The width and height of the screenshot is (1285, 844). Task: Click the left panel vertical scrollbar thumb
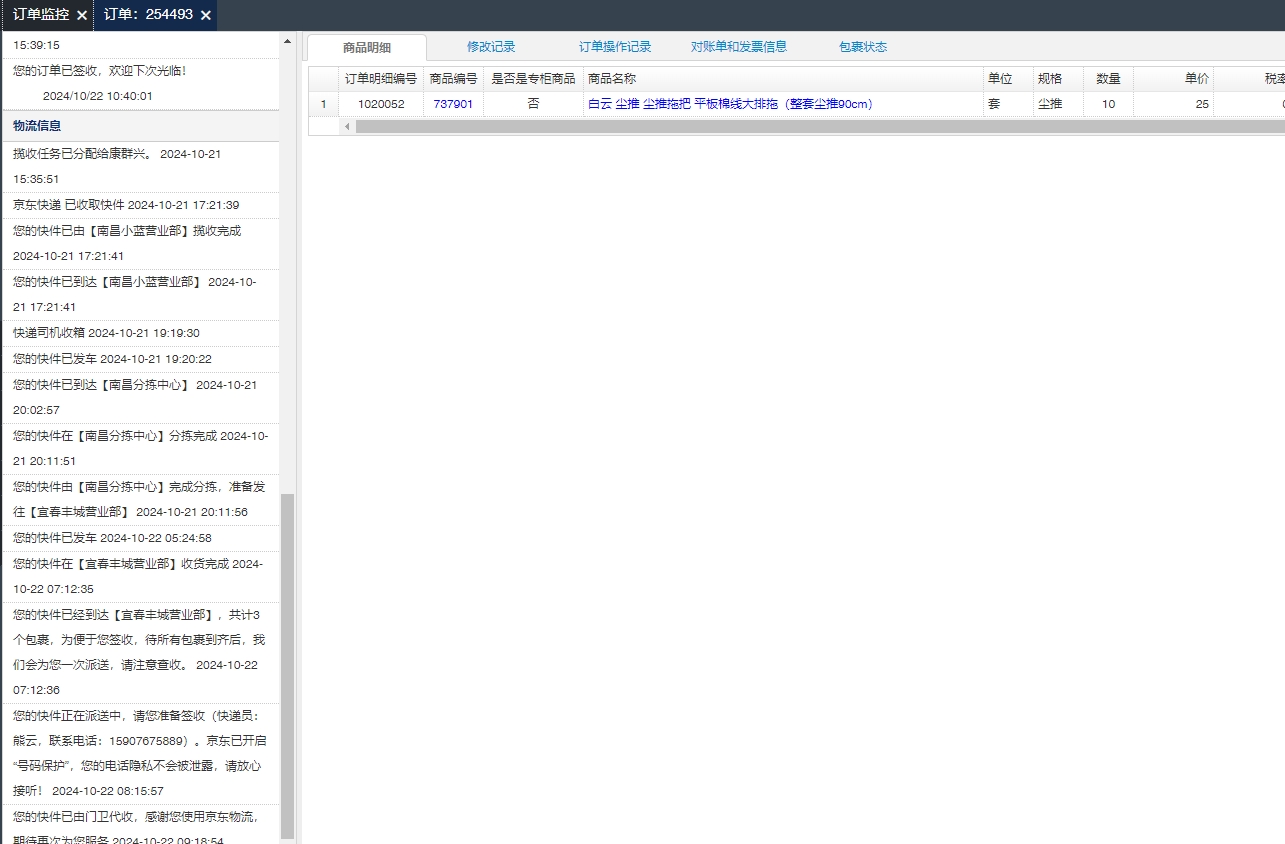288,665
